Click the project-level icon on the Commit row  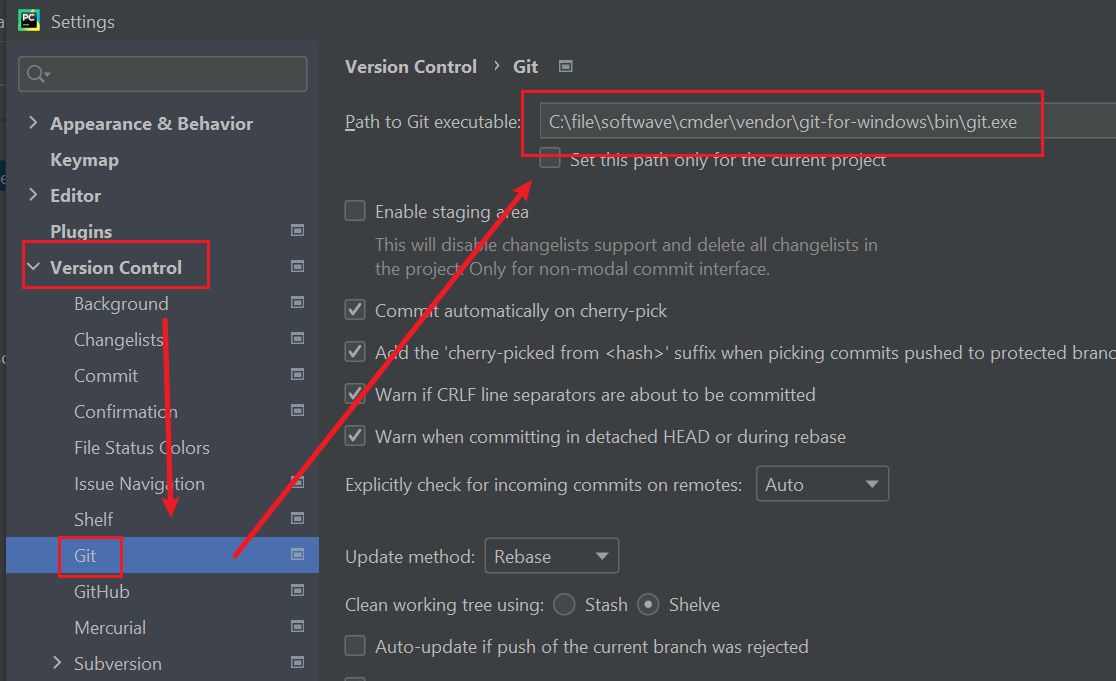[298, 374]
